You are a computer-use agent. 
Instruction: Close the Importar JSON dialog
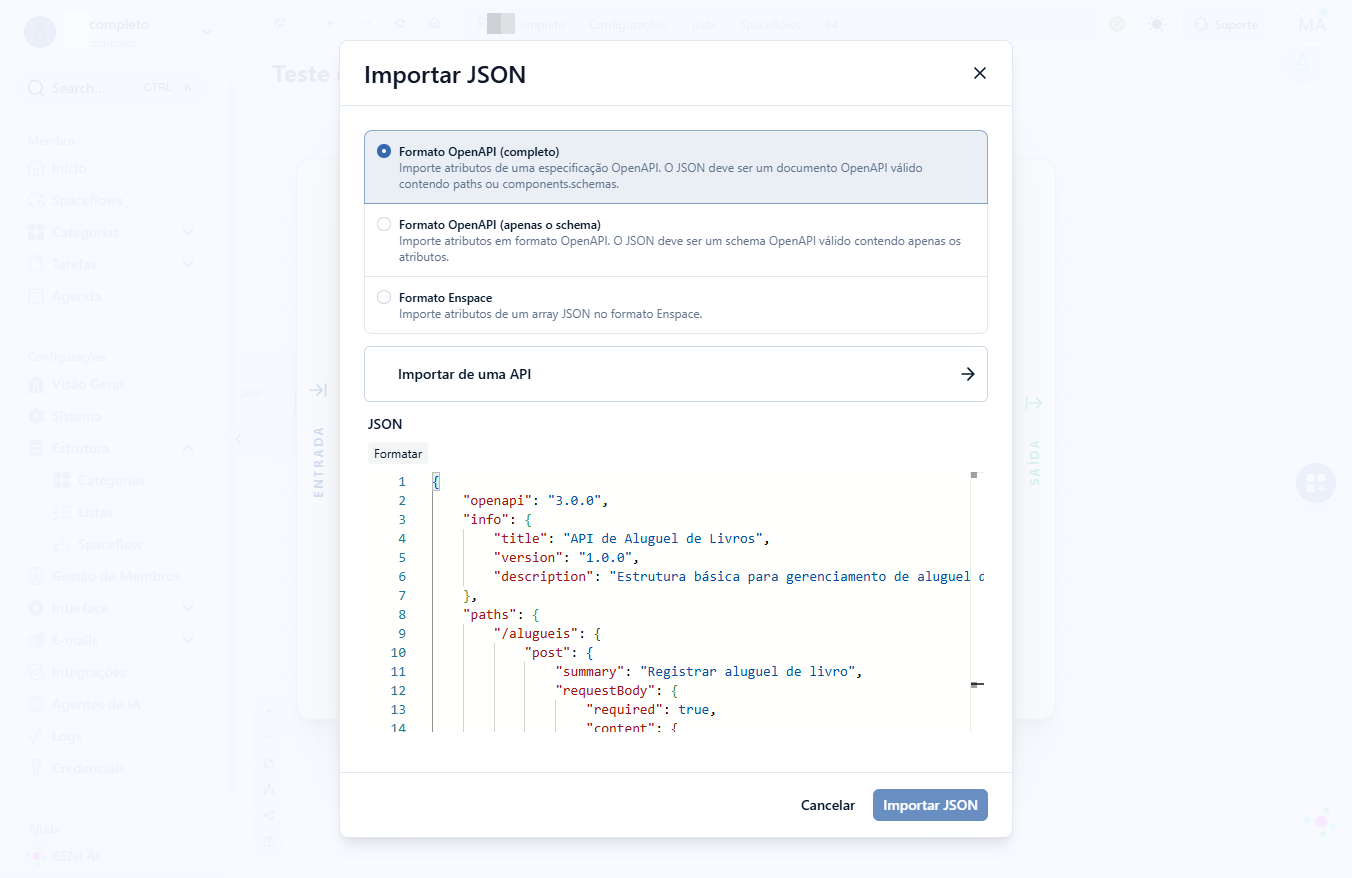coord(980,73)
